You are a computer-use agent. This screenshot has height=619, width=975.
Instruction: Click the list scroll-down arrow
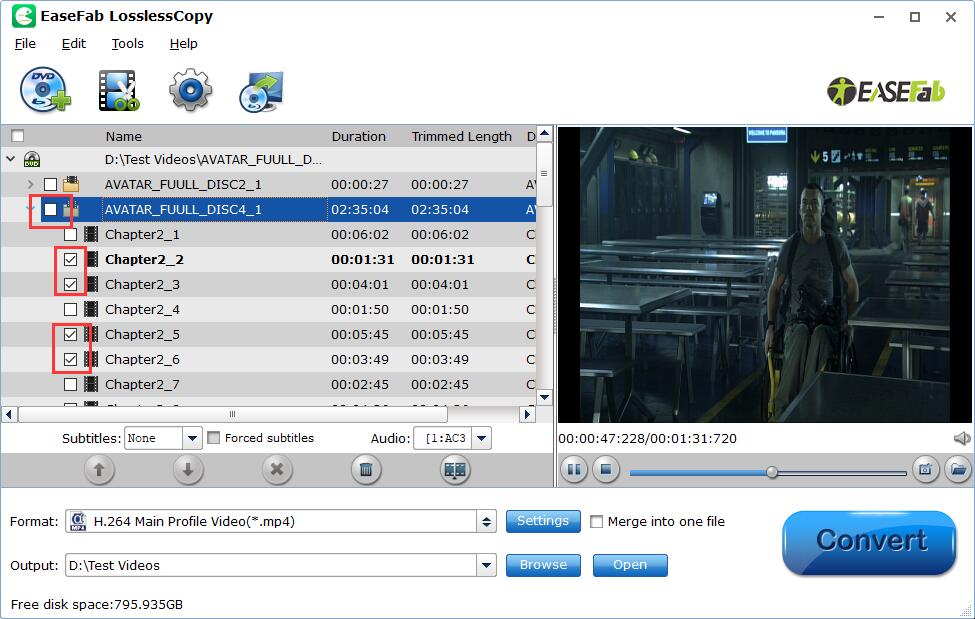coord(545,397)
